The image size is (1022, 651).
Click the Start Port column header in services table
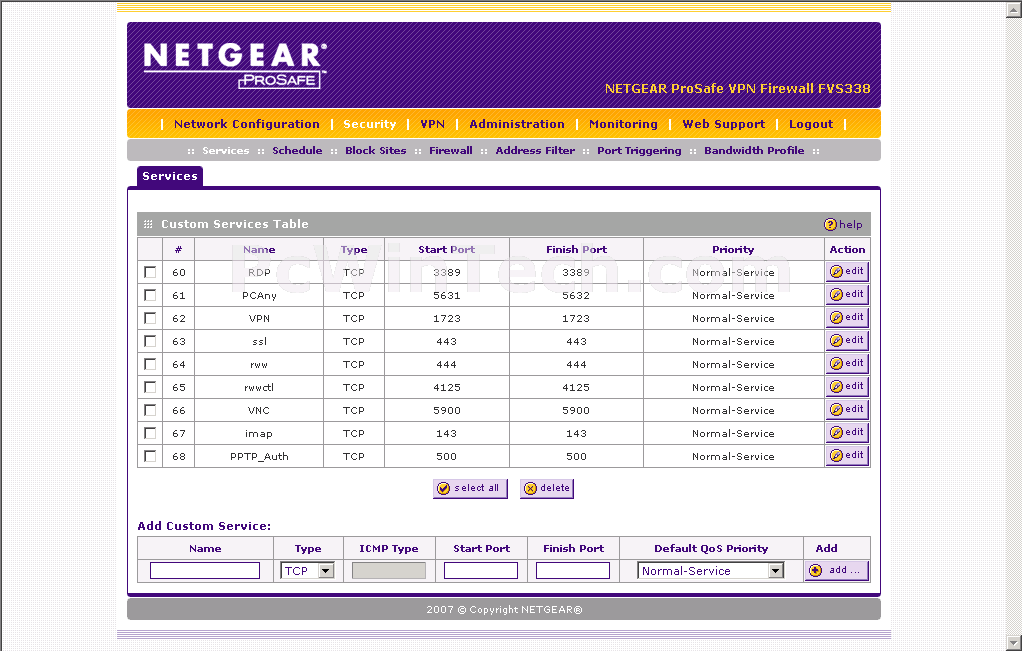click(446, 250)
